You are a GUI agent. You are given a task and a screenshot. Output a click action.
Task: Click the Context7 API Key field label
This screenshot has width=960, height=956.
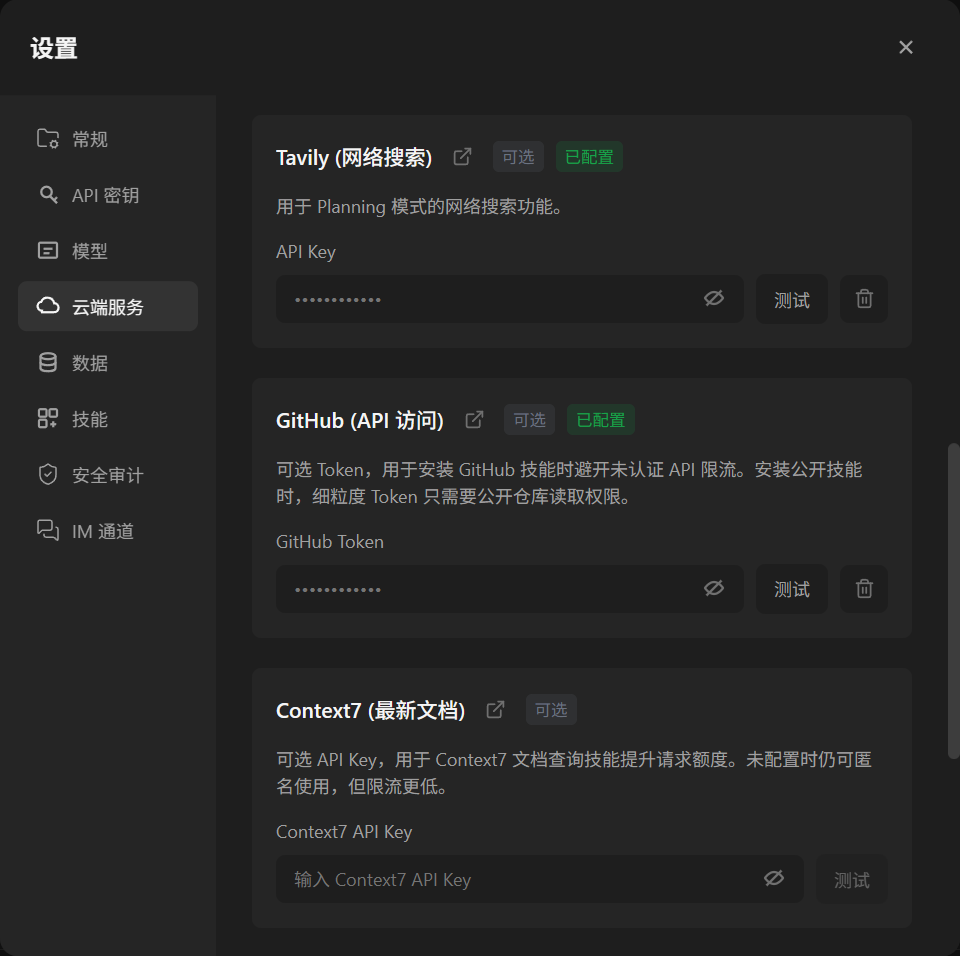click(344, 832)
